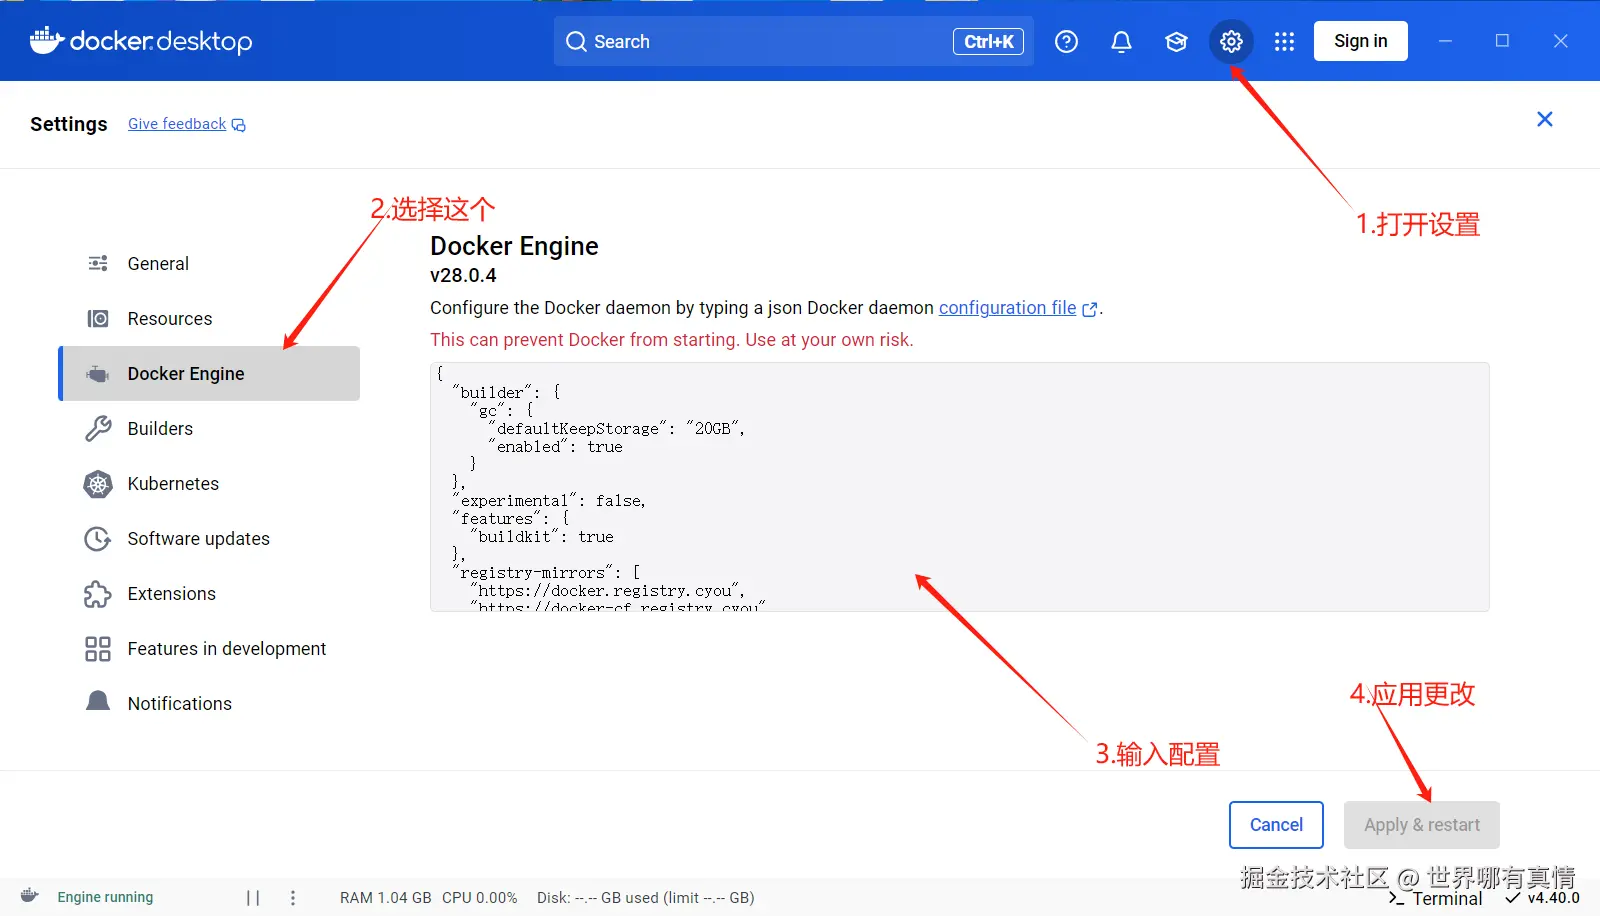This screenshot has width=1600, height=916.
Task: Maximize the Docker Desktop window
Action: pos(1502,41)
